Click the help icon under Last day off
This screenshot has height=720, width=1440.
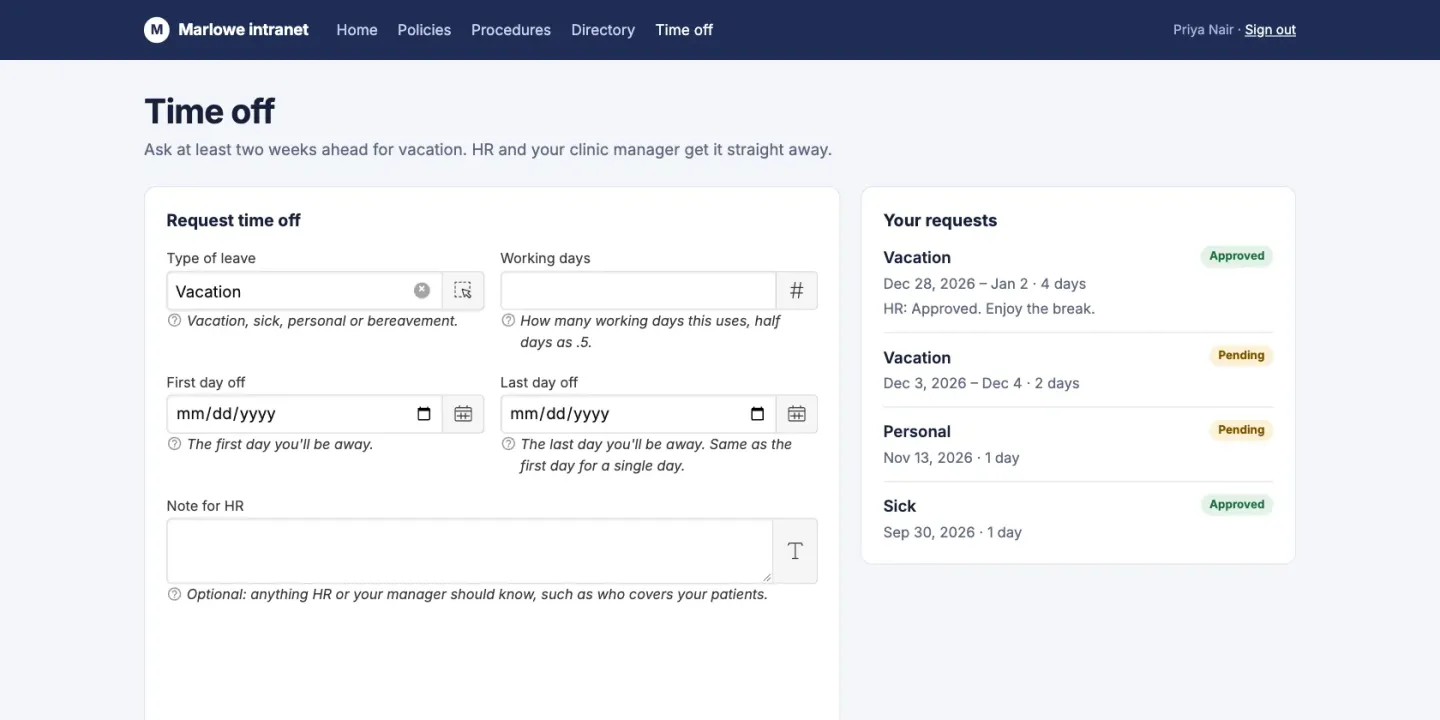[x=508, y=444]
